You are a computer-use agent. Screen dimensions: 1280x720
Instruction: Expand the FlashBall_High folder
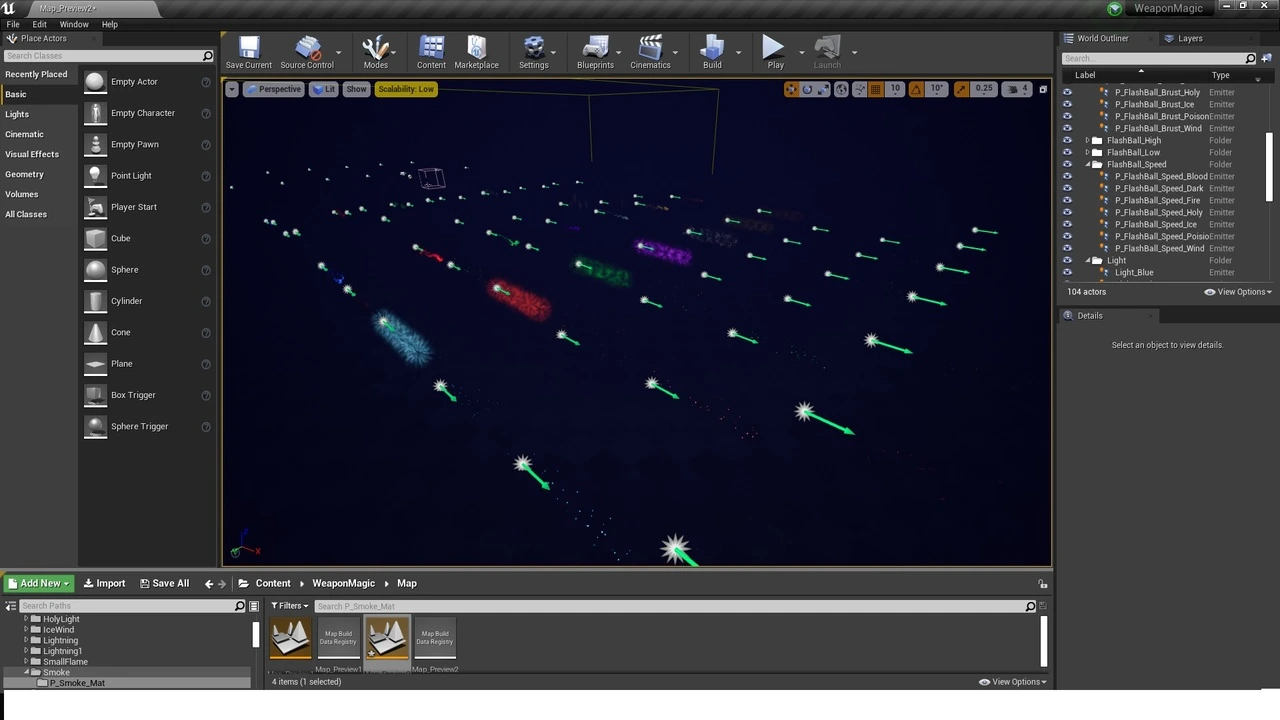click(x=1087, y=141)
